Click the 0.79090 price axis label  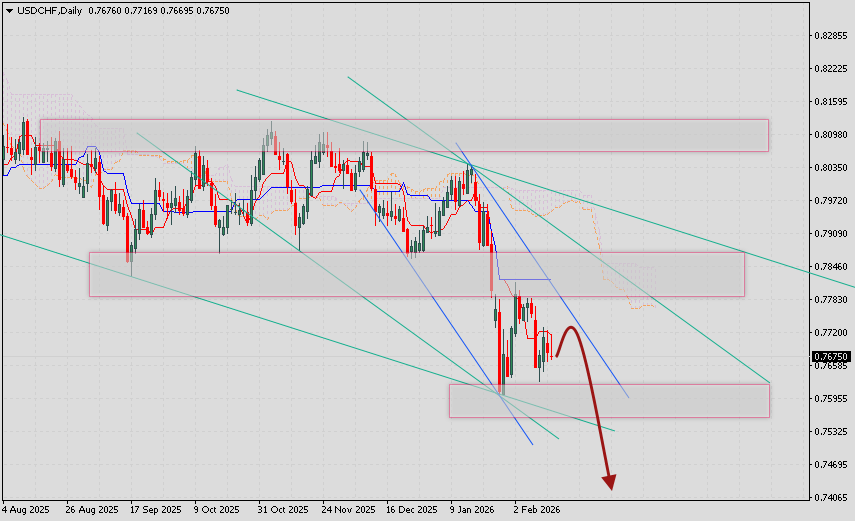[832, 234]
